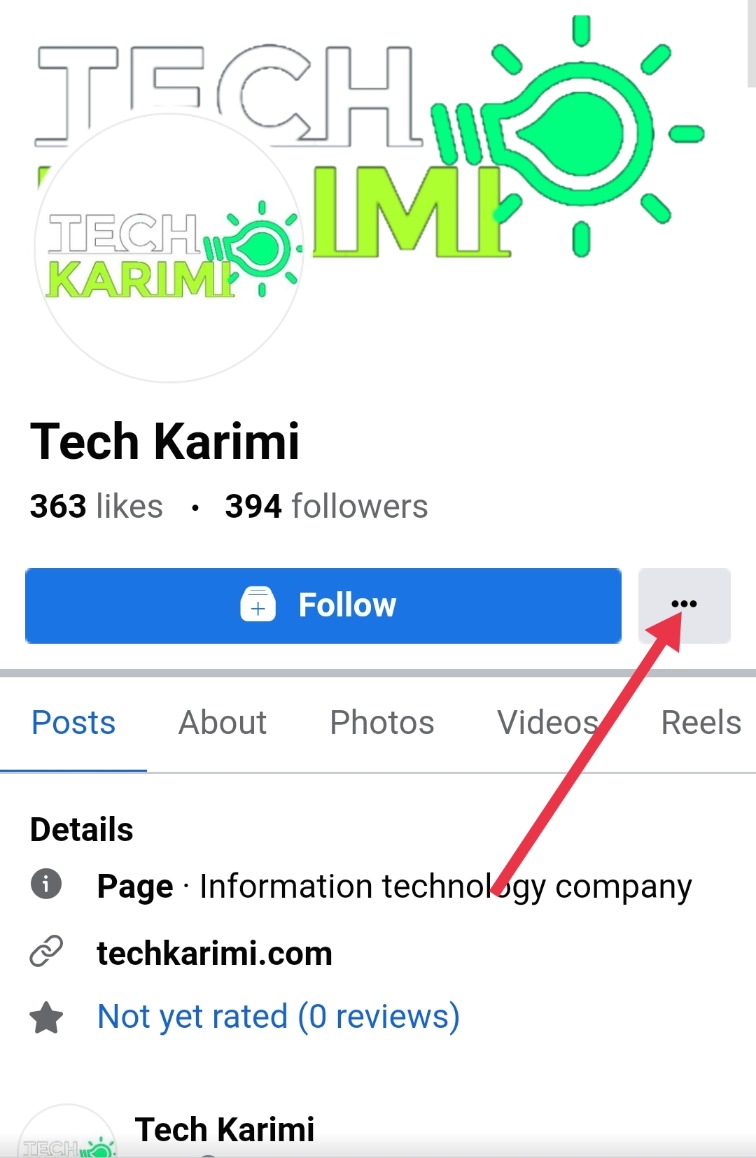
Task: Click the Tech Karimi page title
Action: 165,441
